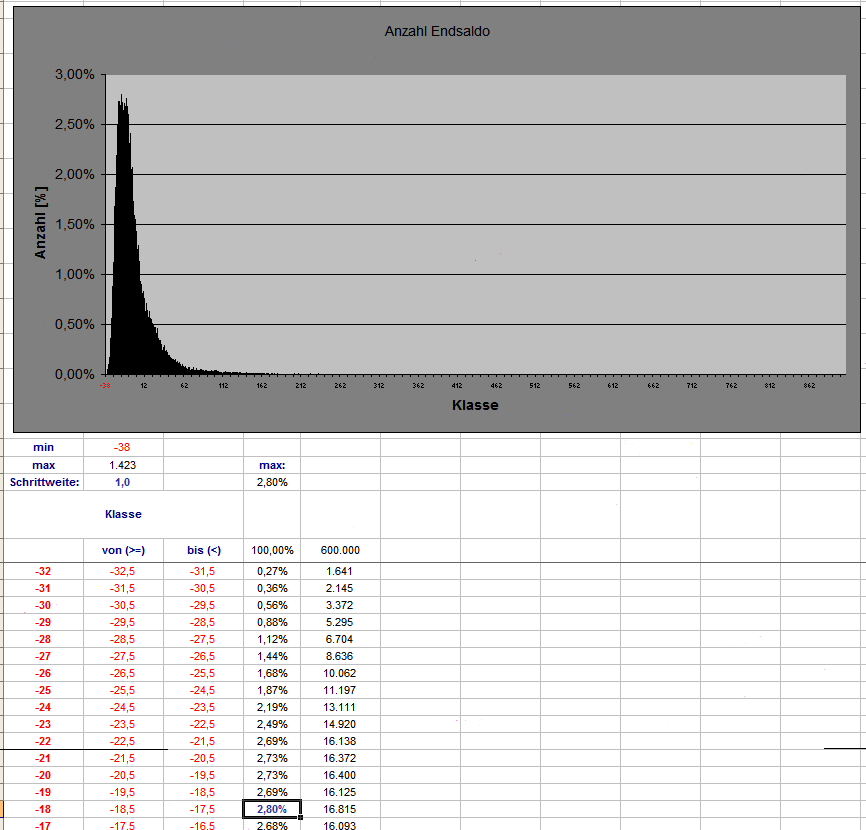Click the x-axis label 862

[x=809, y=385]
